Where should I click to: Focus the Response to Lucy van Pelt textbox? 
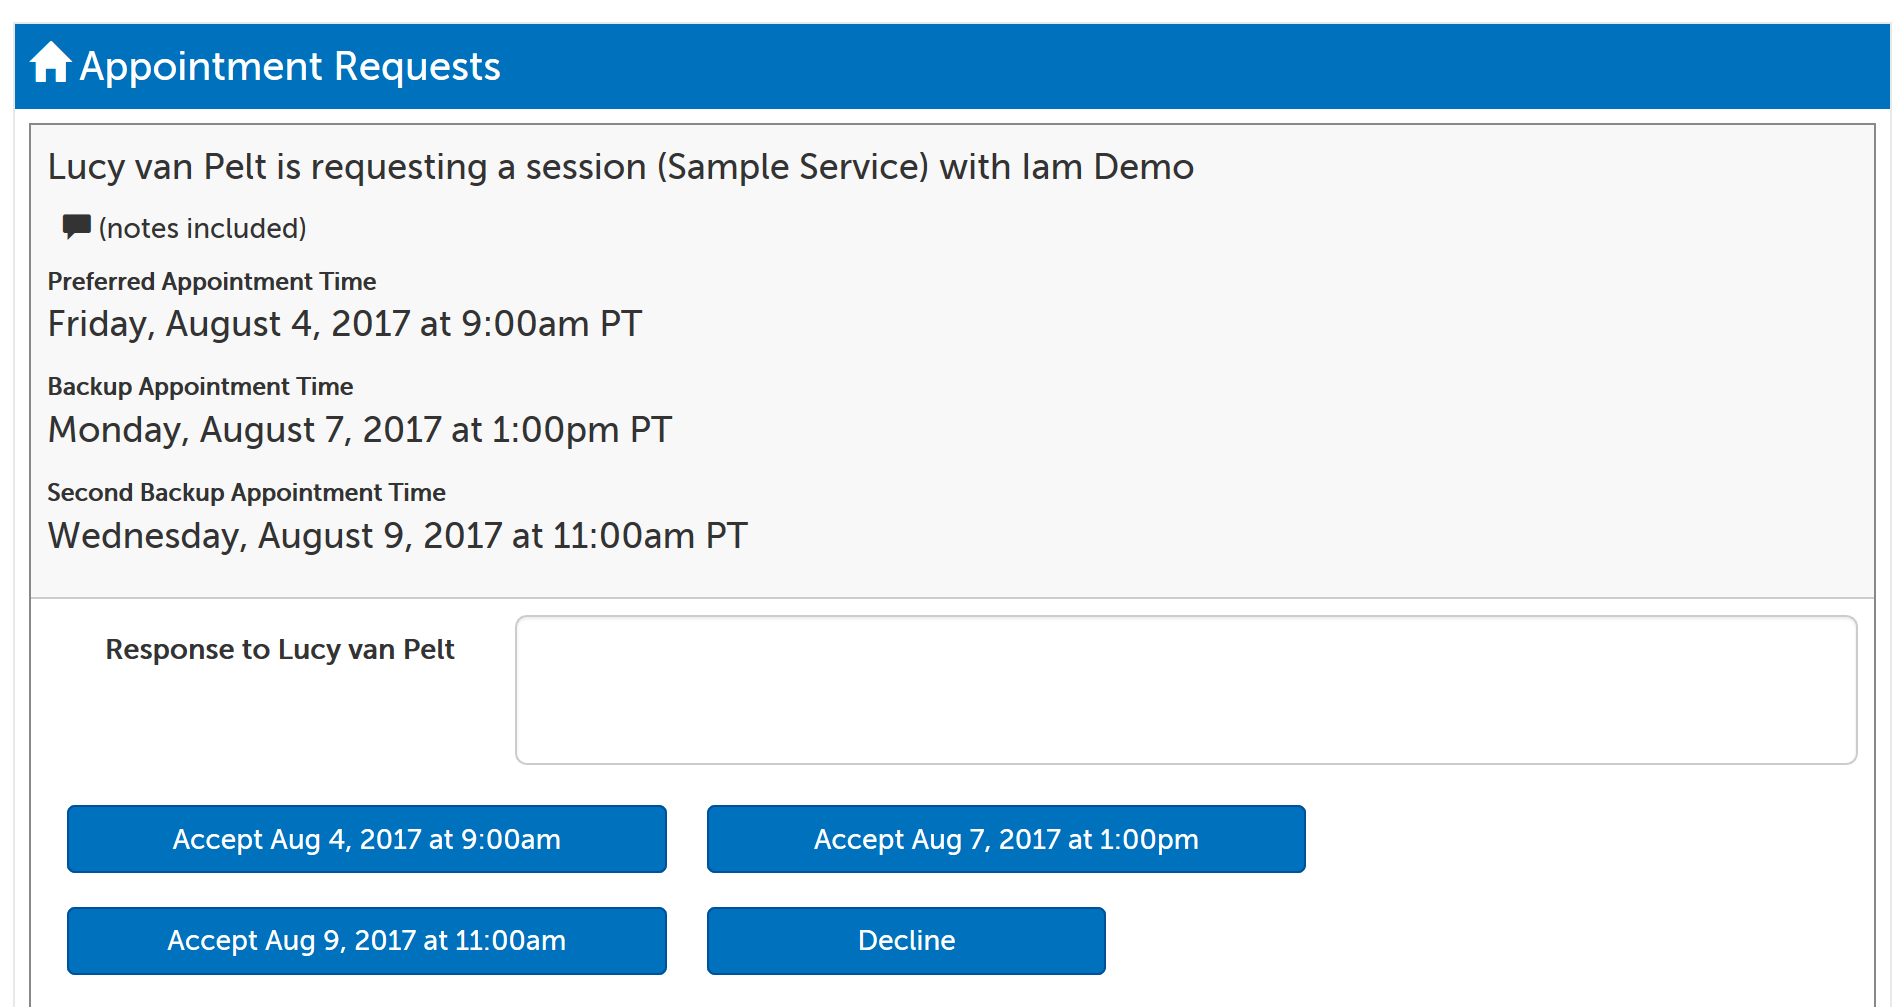(1185, 690)
